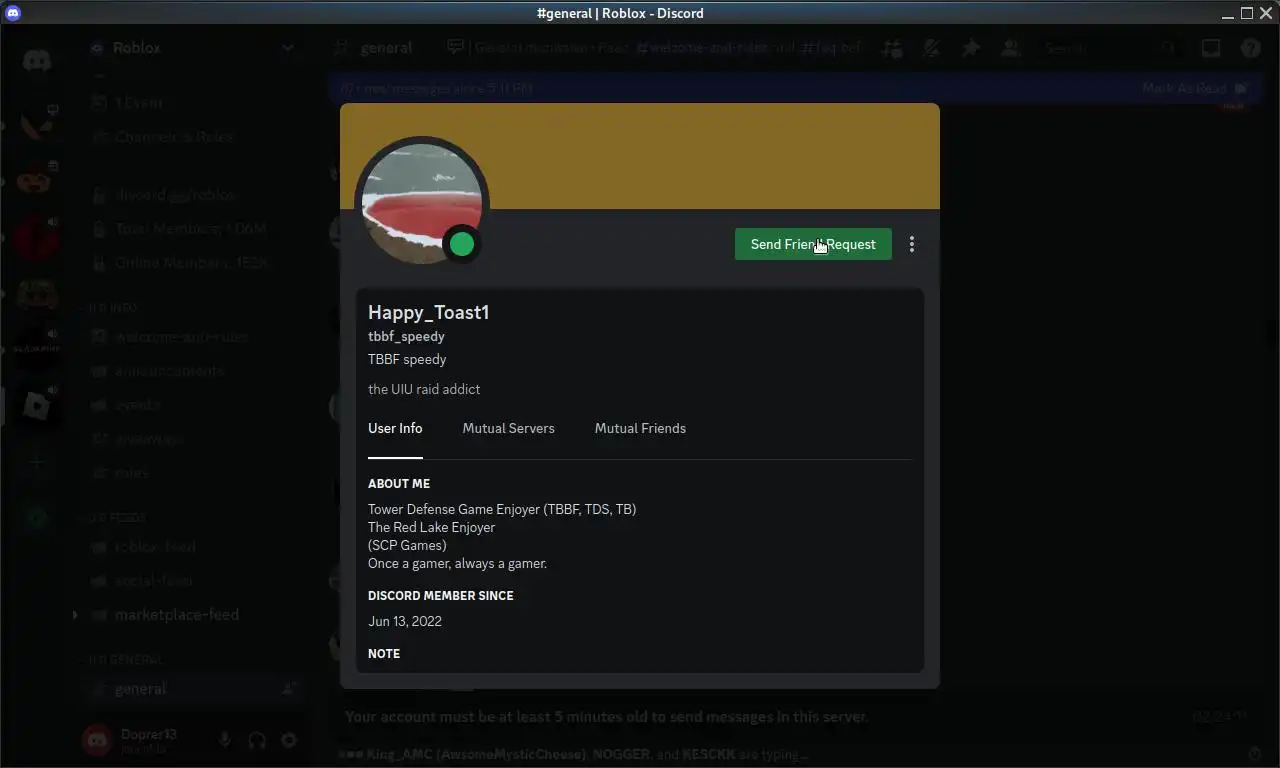This screenshot has width=1280, height=768.
Task: Click the 'Once a gamer, always a gamer.' line
Action: coord(457,563)
